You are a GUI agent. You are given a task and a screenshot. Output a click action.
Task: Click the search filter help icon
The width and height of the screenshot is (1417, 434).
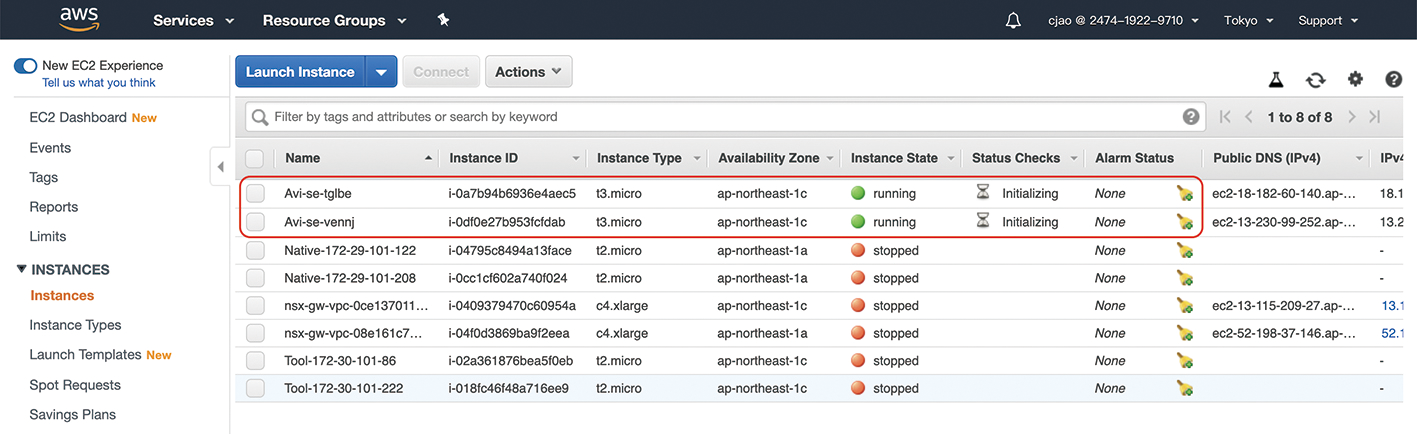[x=1191, y=117]
